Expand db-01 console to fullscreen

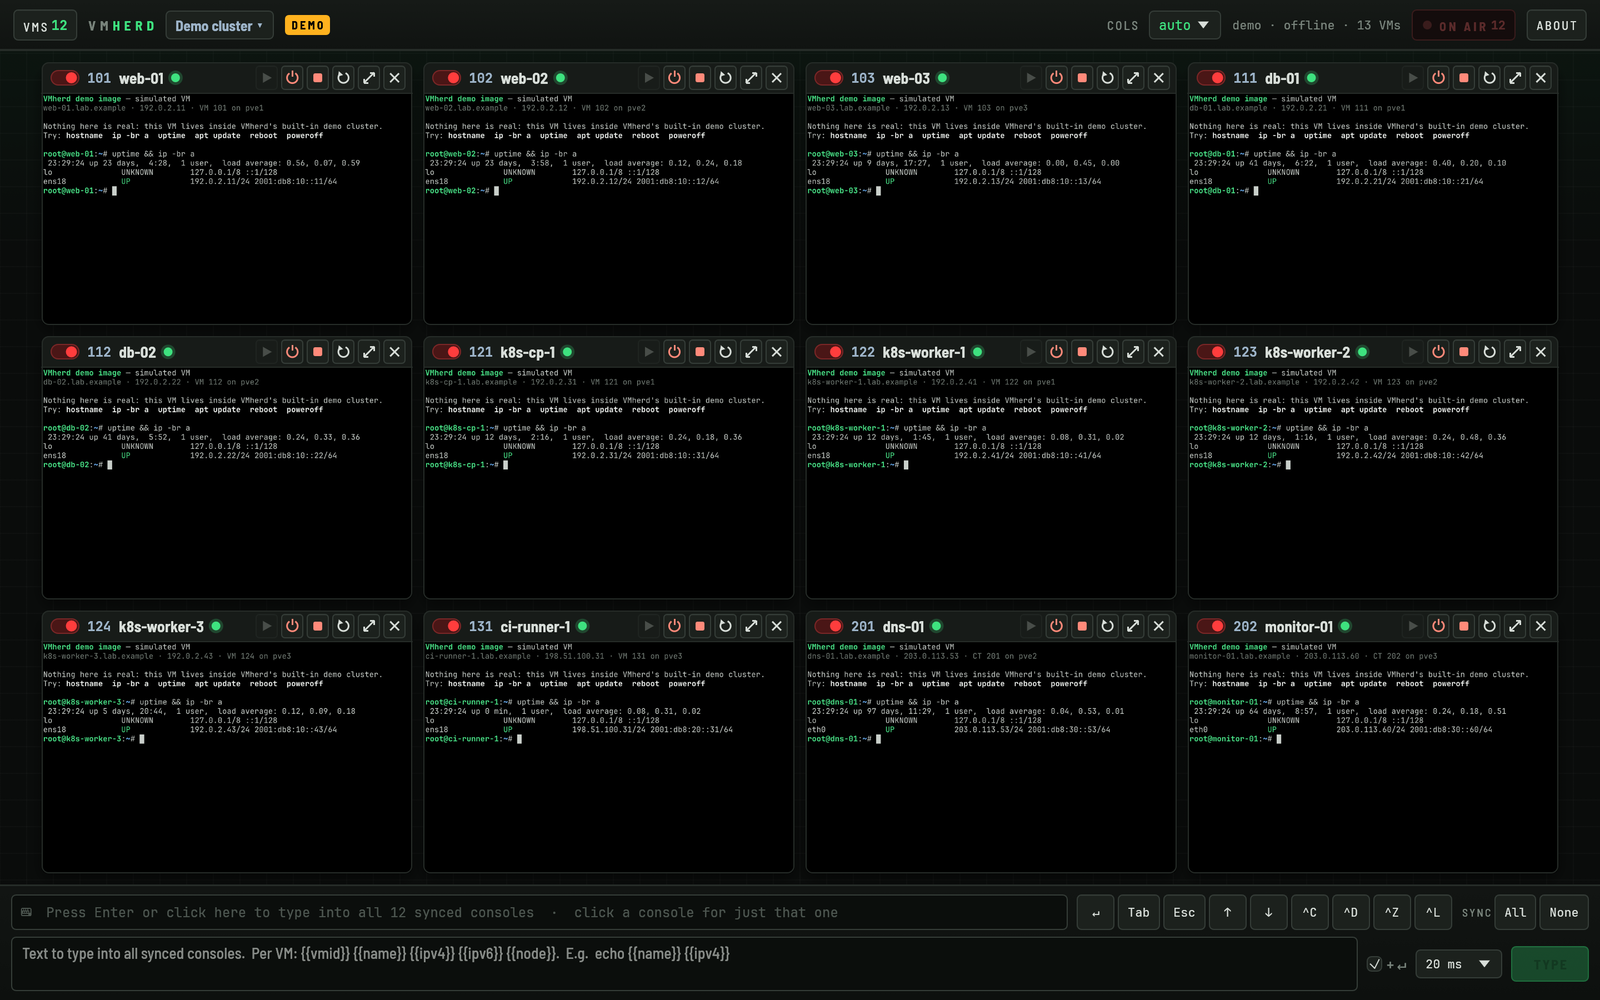(x=1515, y=78)
